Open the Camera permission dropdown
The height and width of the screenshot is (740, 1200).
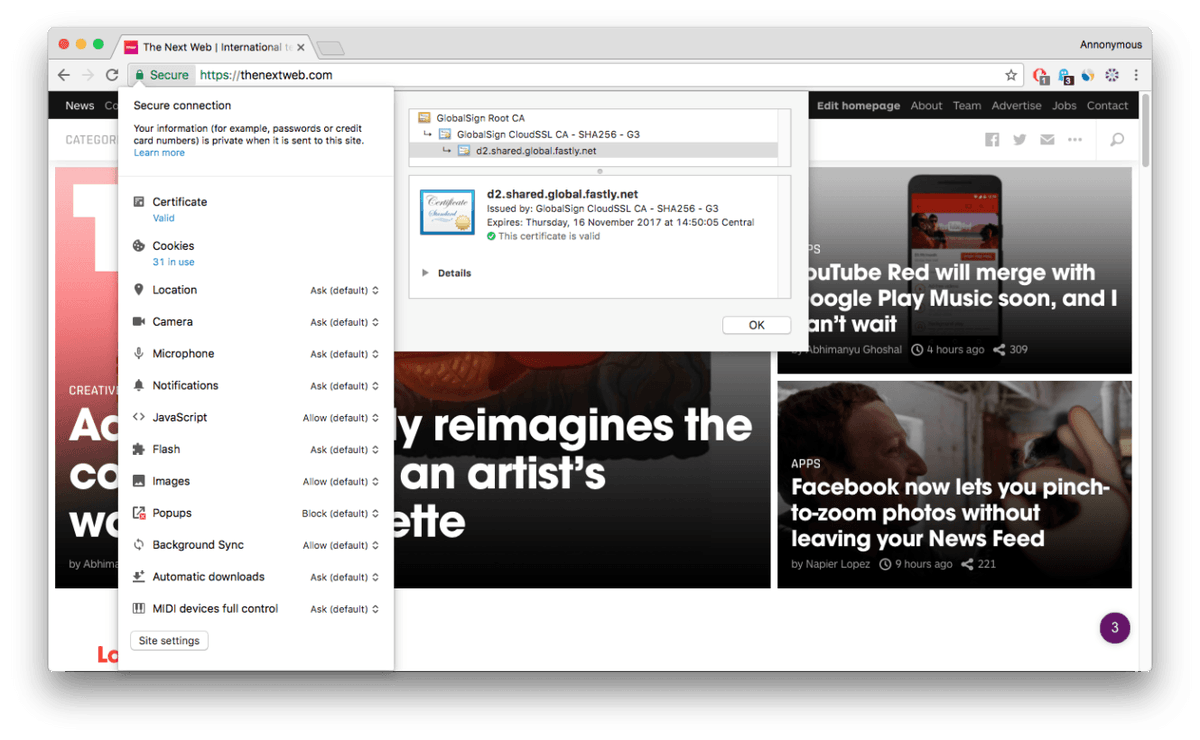344,323
